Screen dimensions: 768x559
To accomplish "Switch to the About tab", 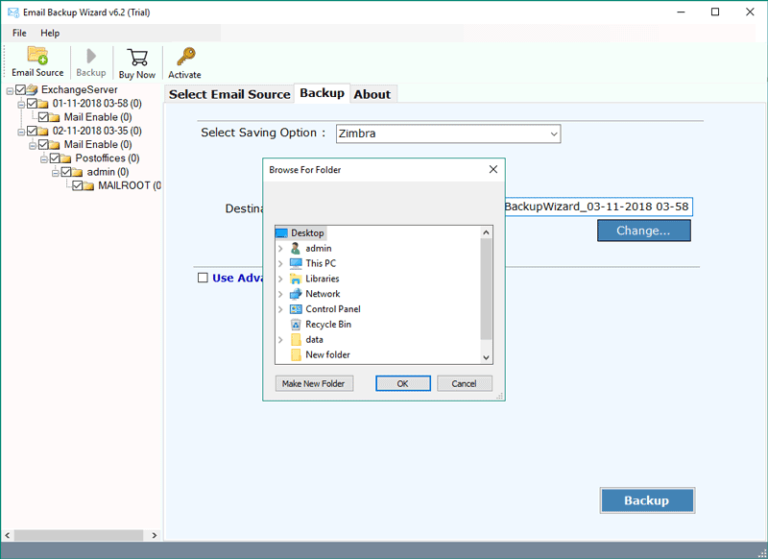I will pyautogui.click(x=372, y=94).
